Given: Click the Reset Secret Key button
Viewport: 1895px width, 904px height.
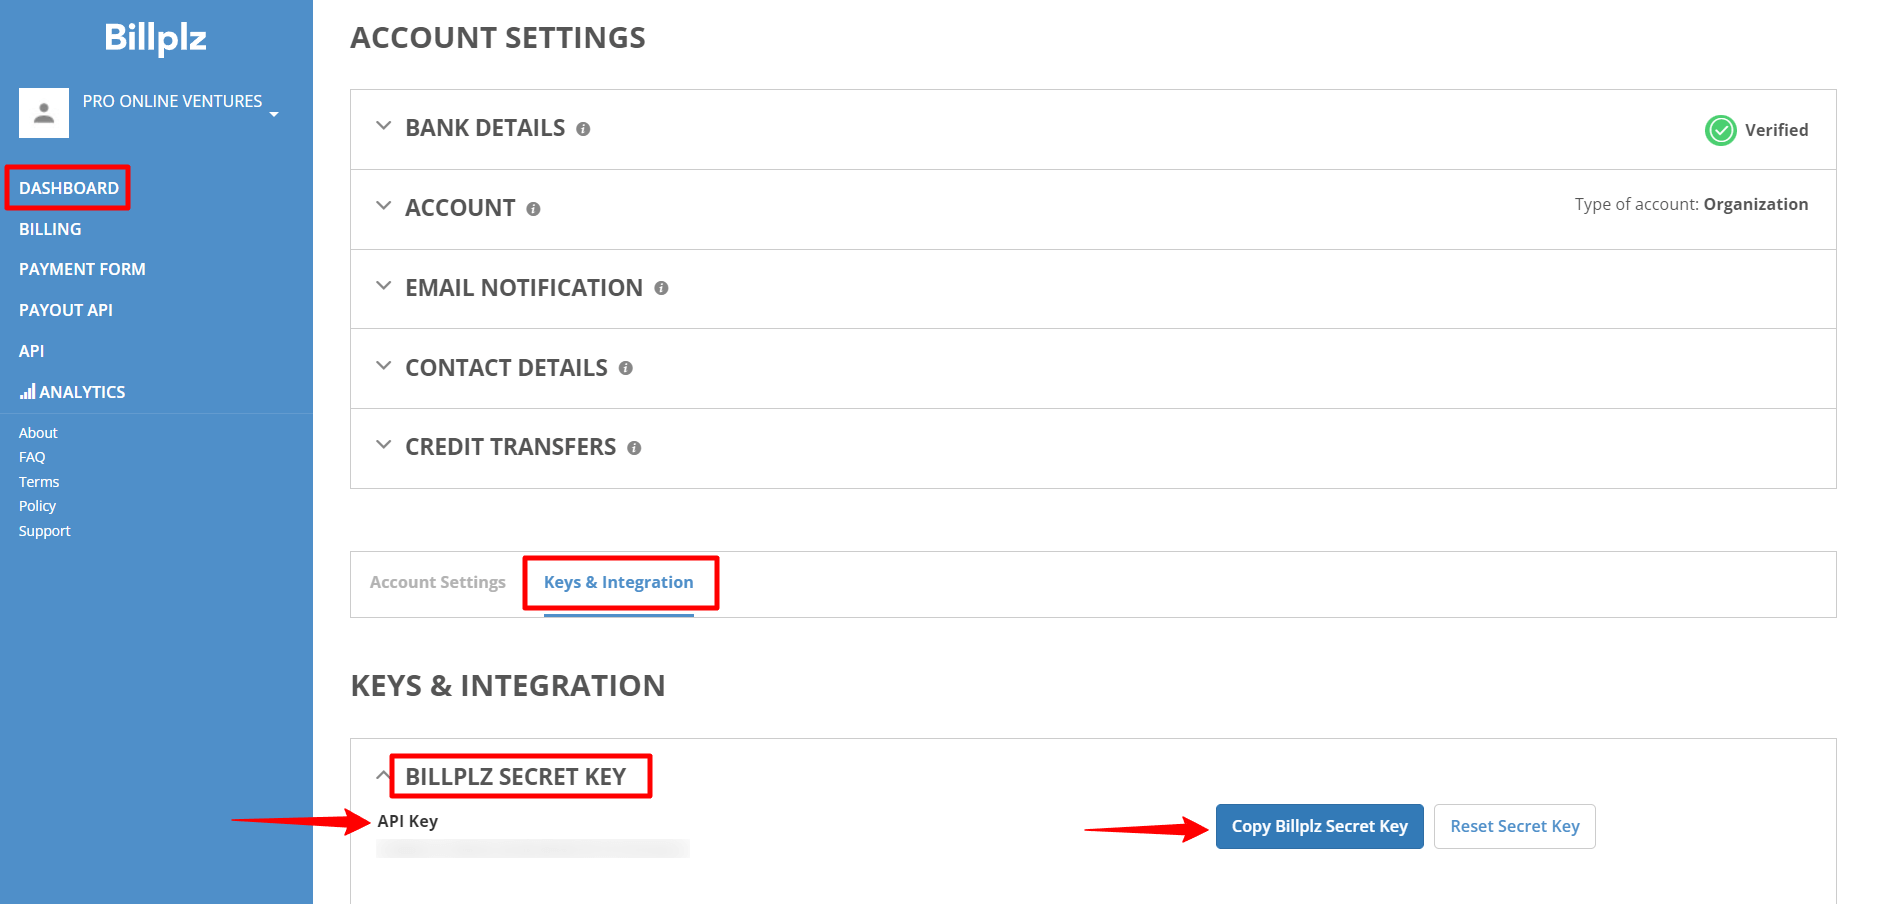Looking at the screenshot, I should click(1514, 826).
